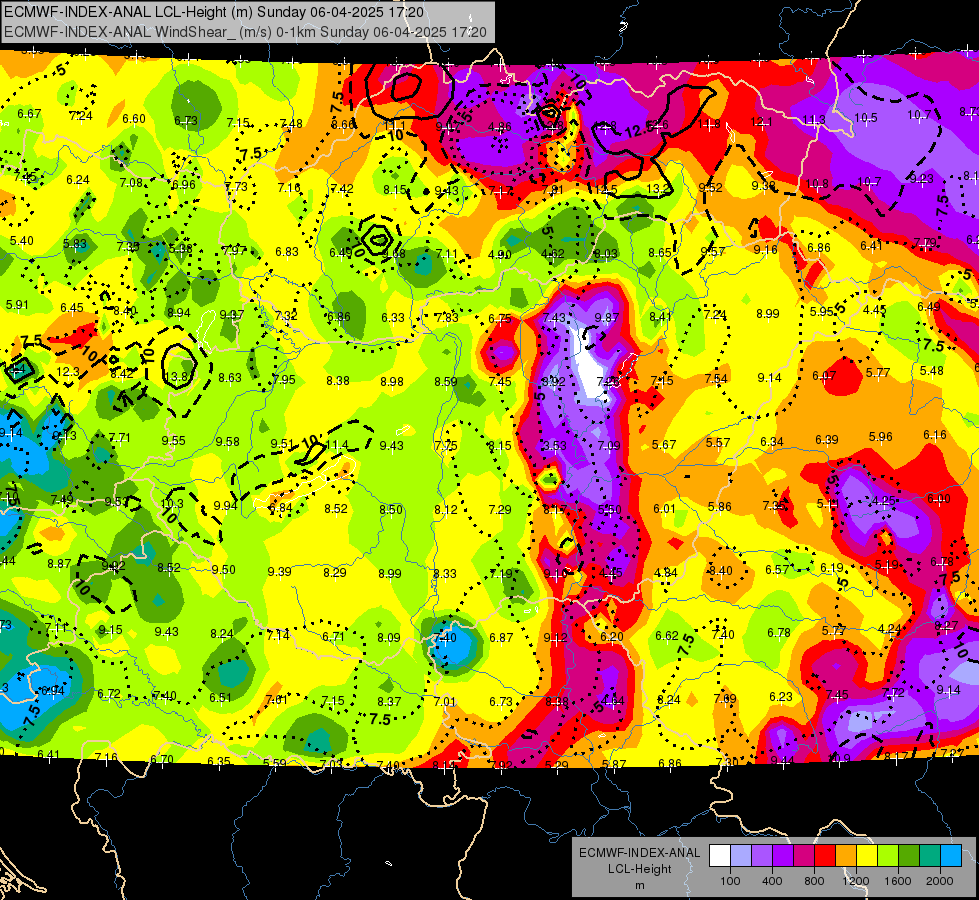The width and height of the screenshot is (979, 900).
Task: Click the wind shear value 13.2
Action: point(659,189)
